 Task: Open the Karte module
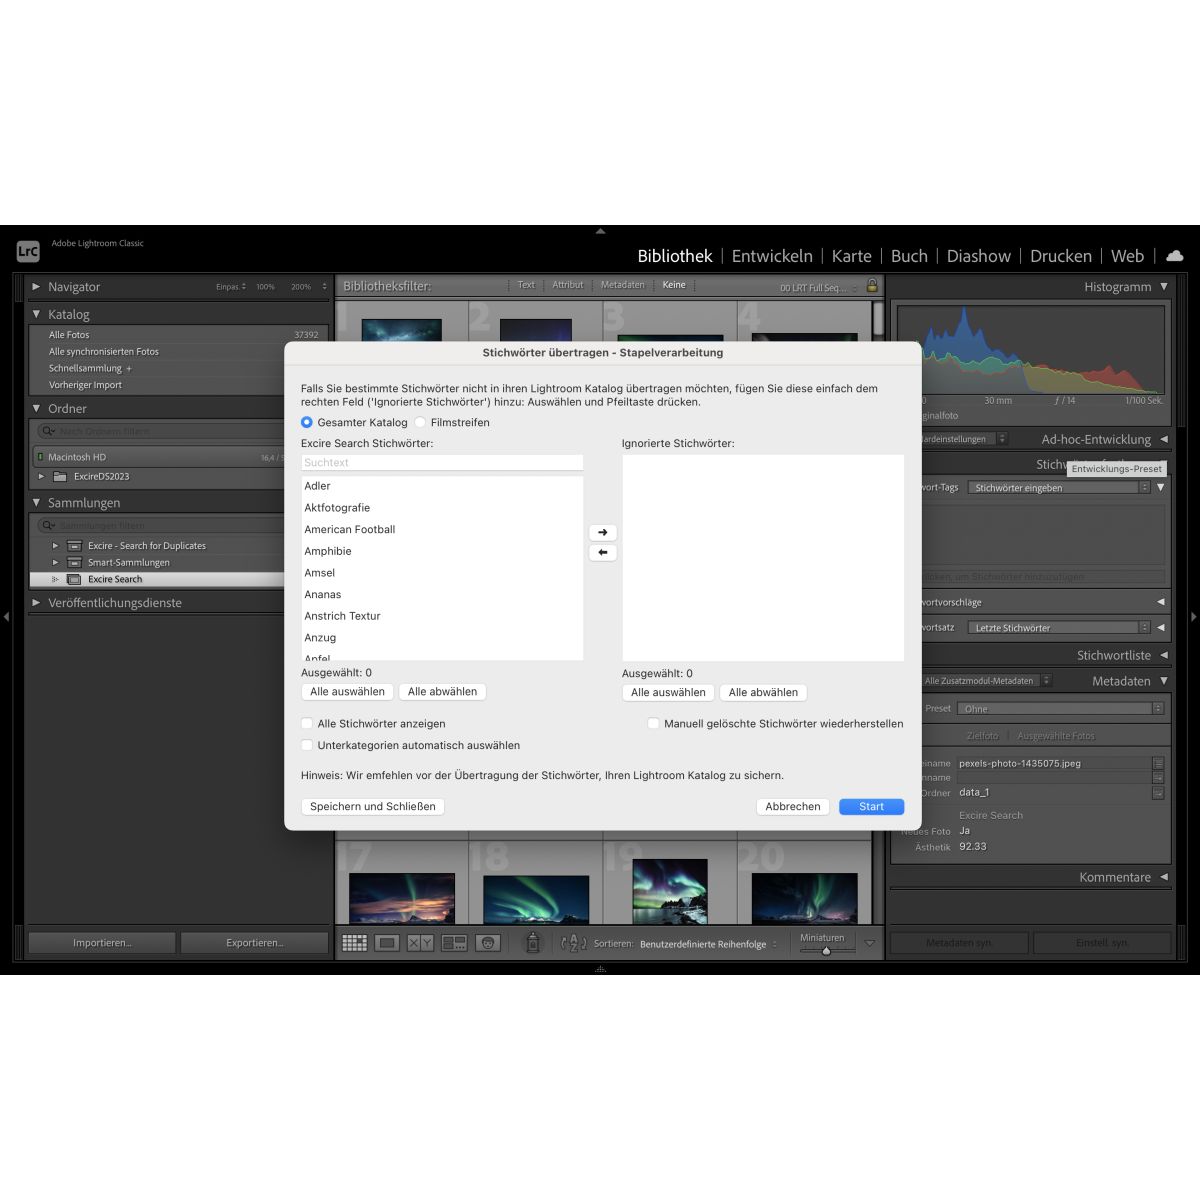coord(852,256)
